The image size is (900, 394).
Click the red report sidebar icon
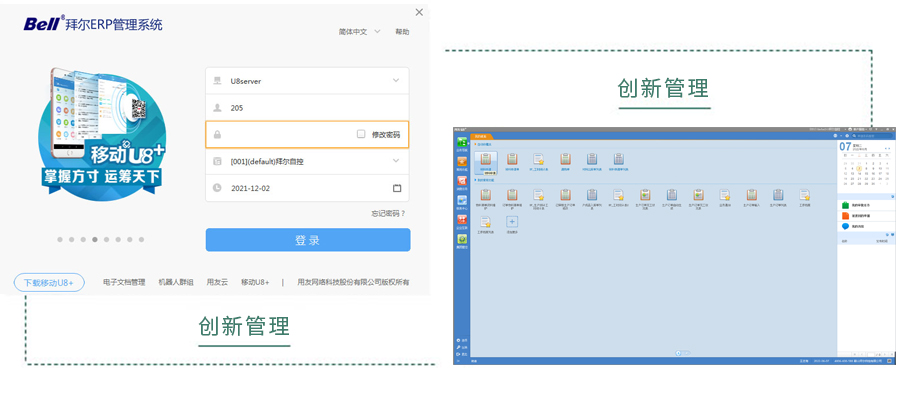[x=462, y=180]
